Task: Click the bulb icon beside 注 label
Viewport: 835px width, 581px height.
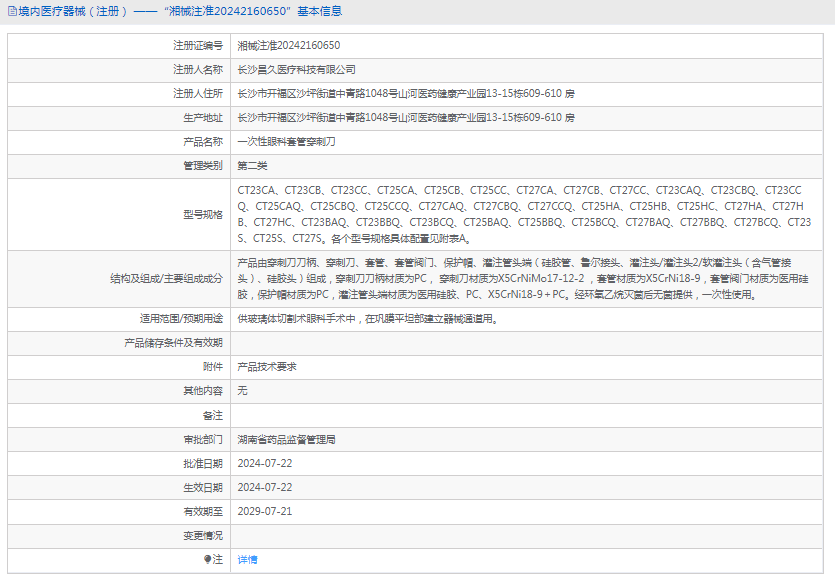Action: click(209, 560)
